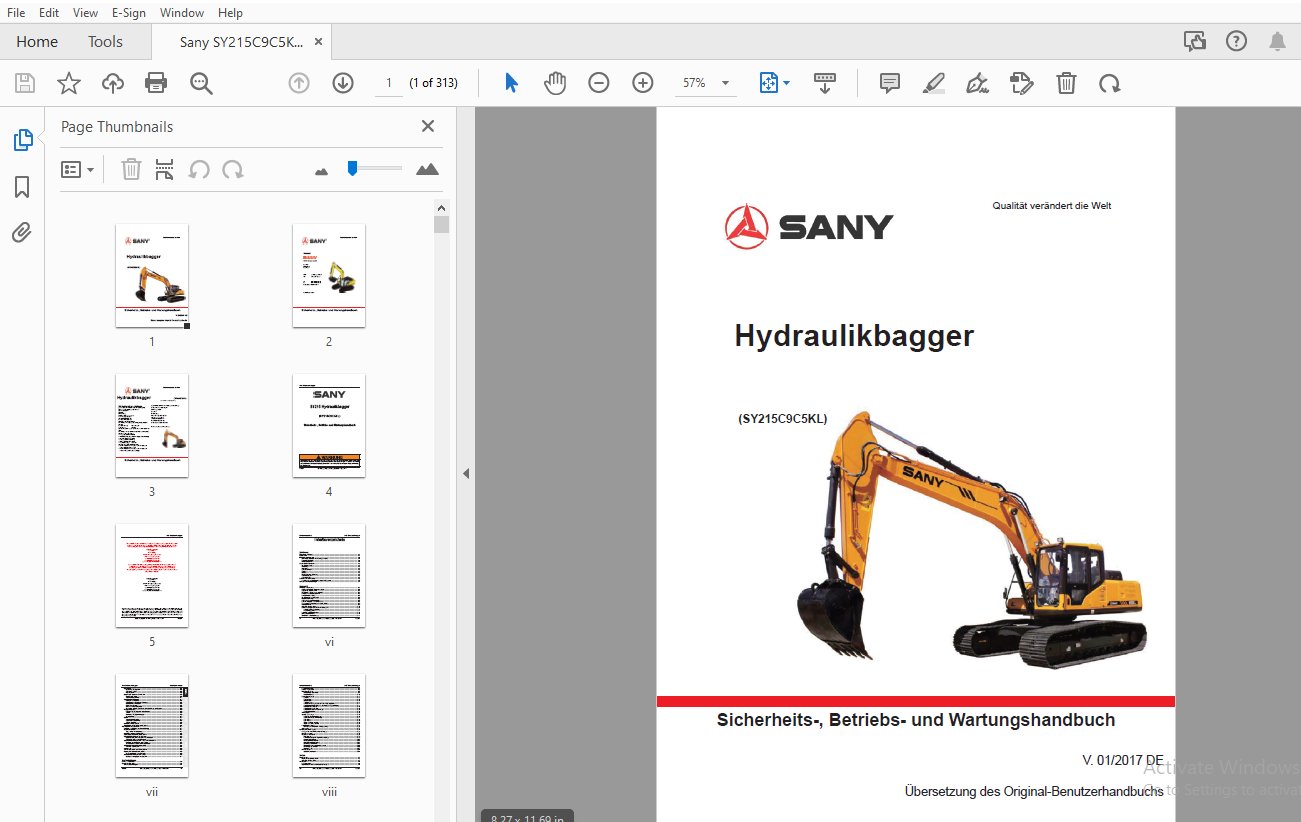The image size is (1301, 822).
Task: Open the File menu
Action: (x=16, y=13)
